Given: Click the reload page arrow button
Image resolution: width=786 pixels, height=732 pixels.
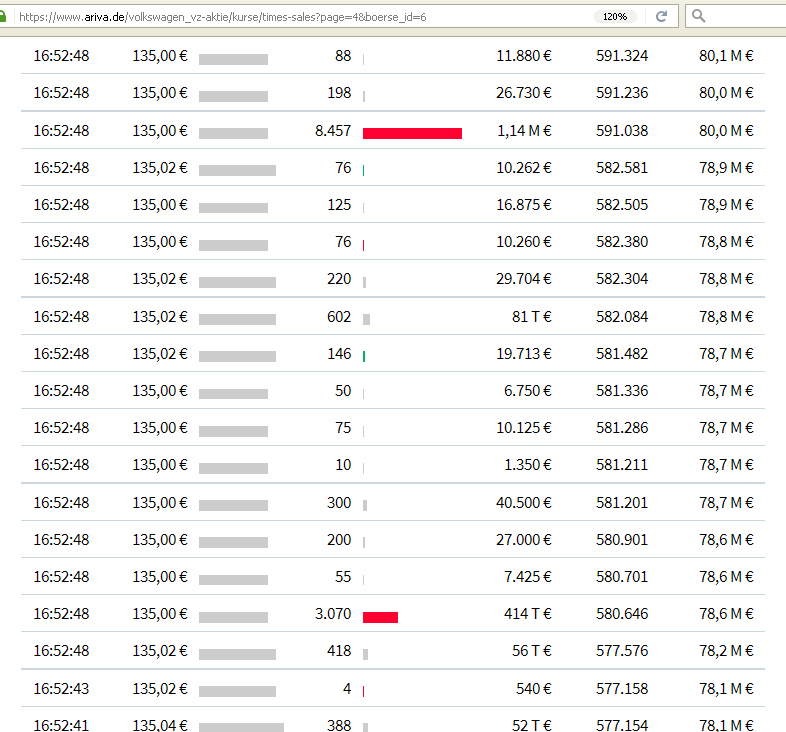Looking at the screenshot, I should coord(661,16).
